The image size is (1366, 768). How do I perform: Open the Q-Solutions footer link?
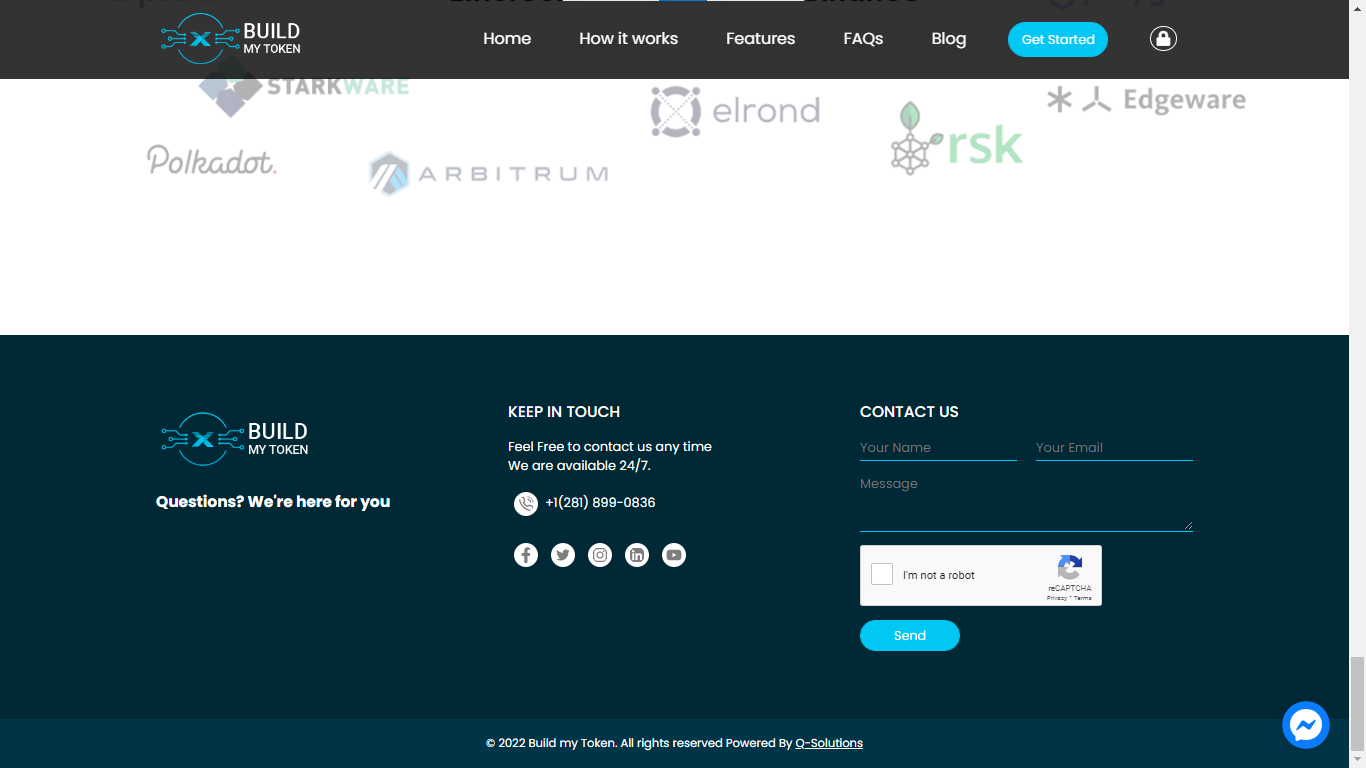point(829,743)
